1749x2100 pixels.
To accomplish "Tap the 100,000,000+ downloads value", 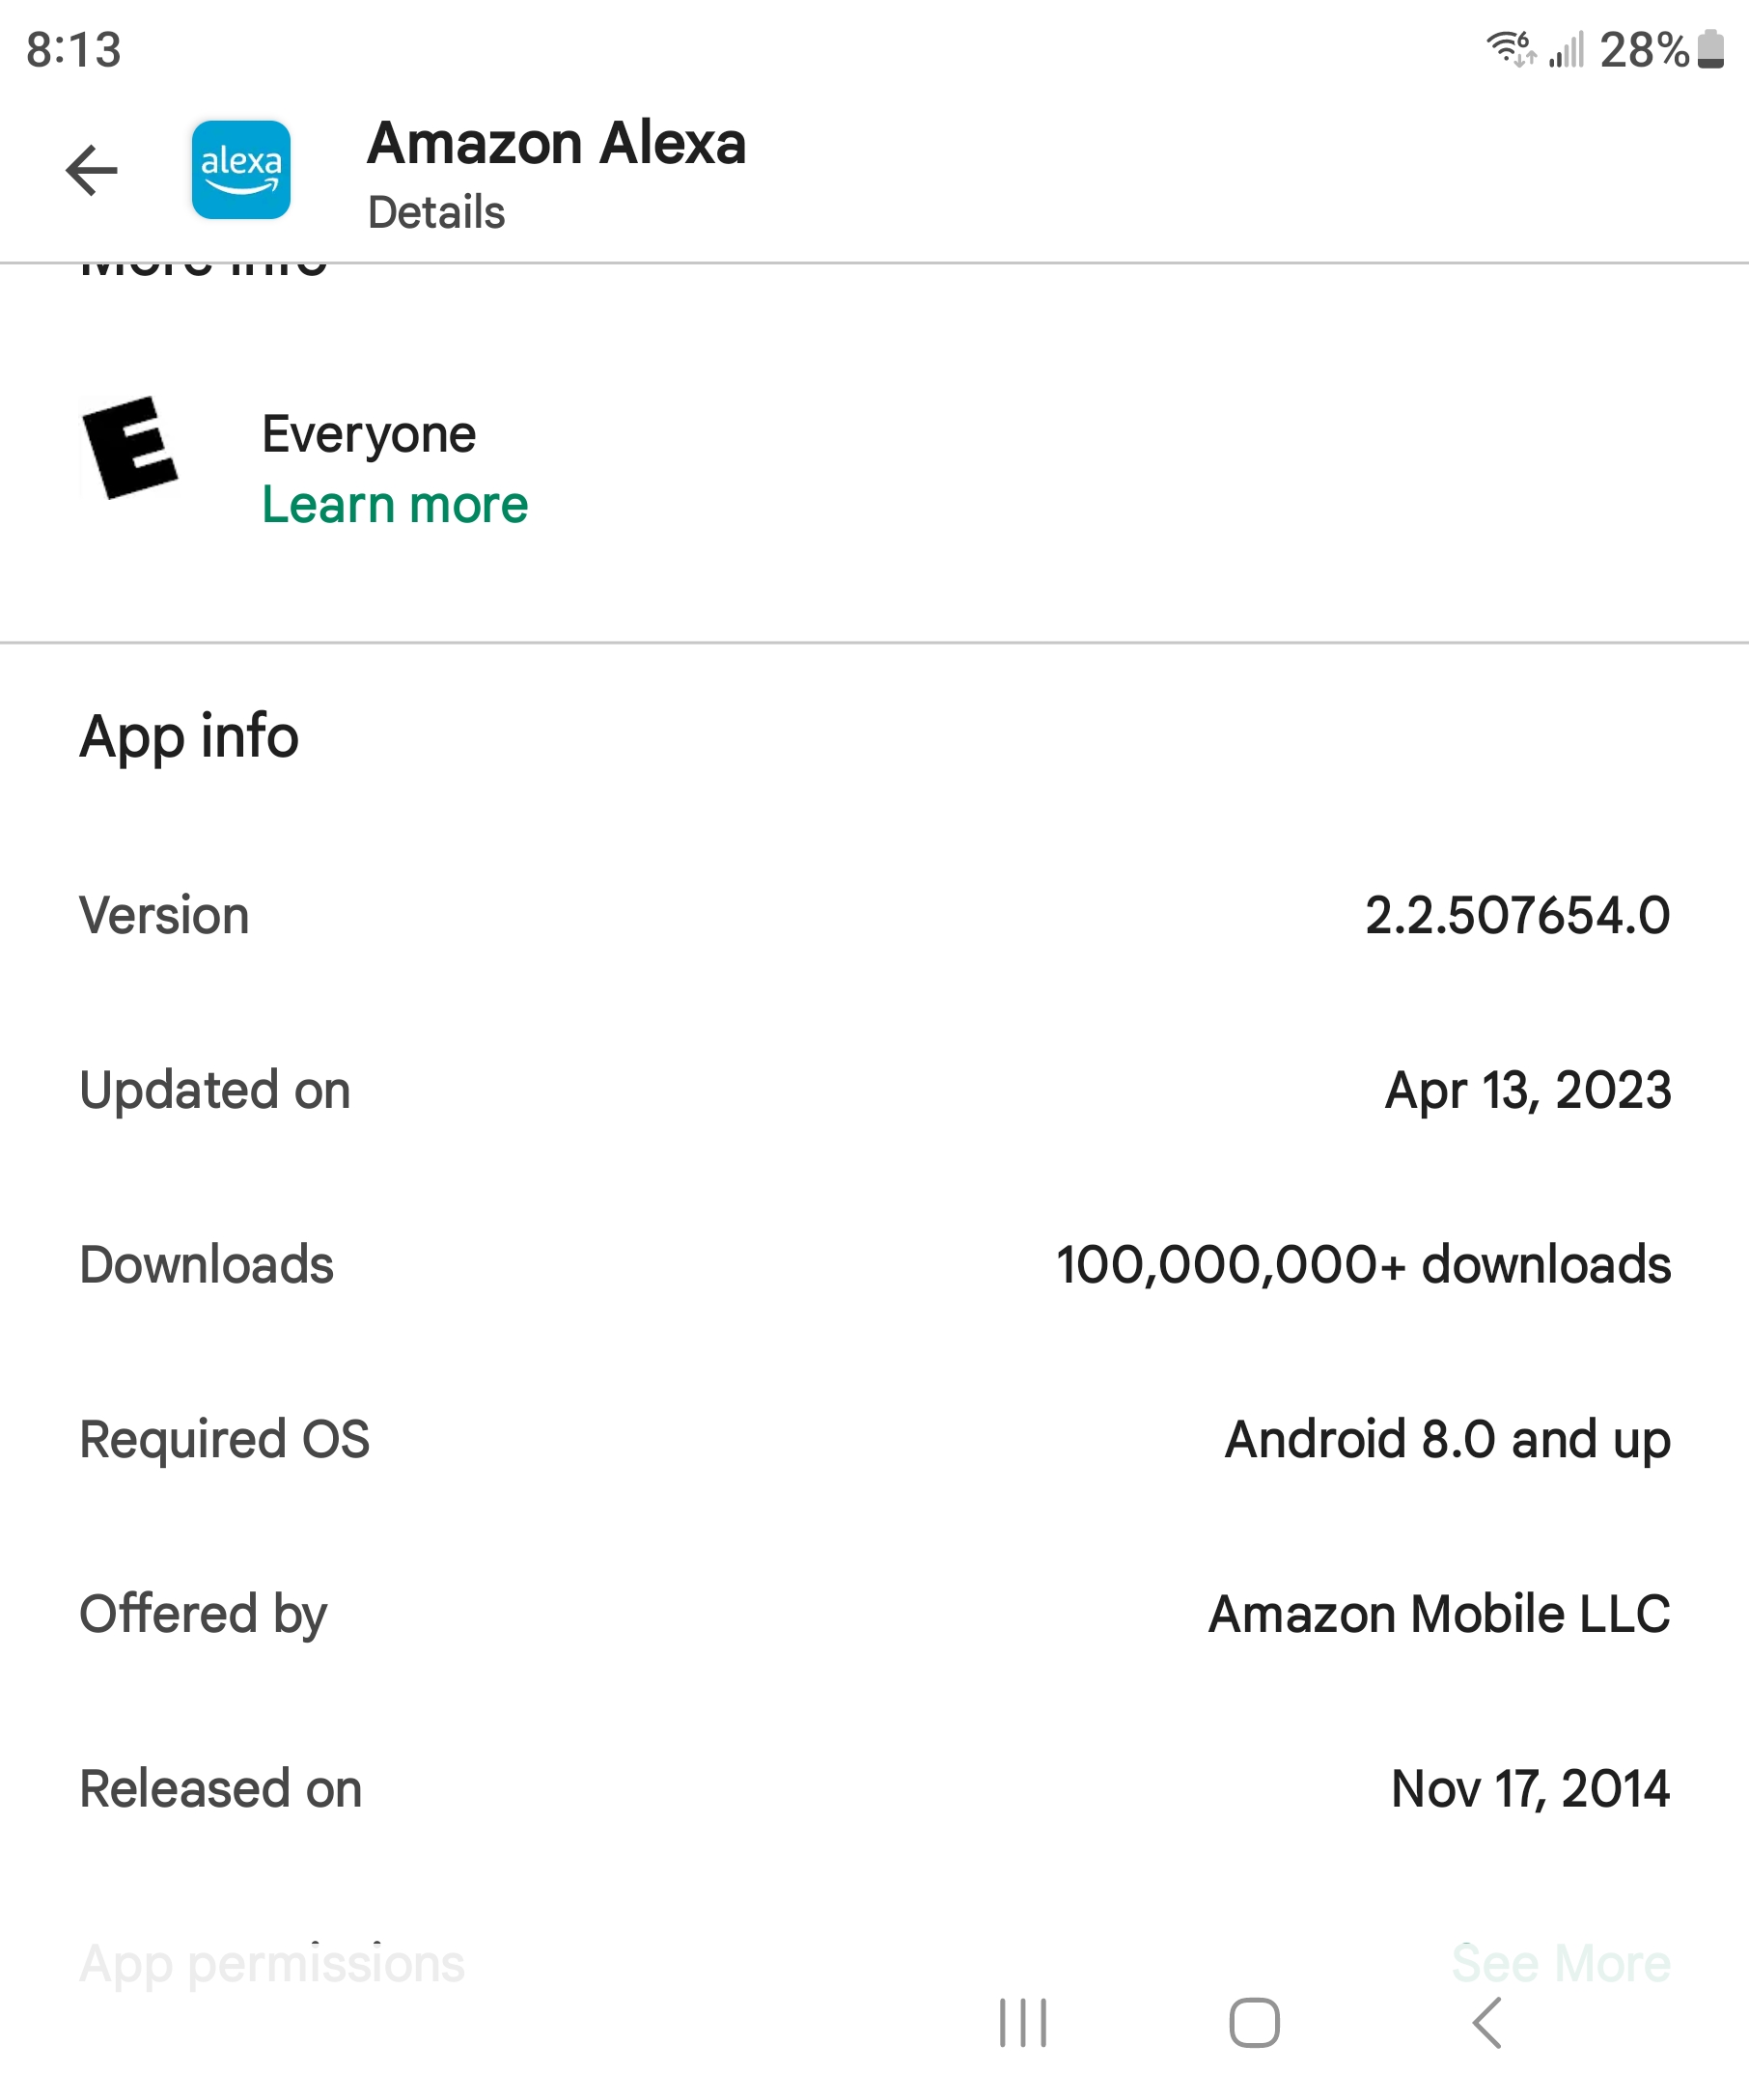I will (x=1363, y=1265).
